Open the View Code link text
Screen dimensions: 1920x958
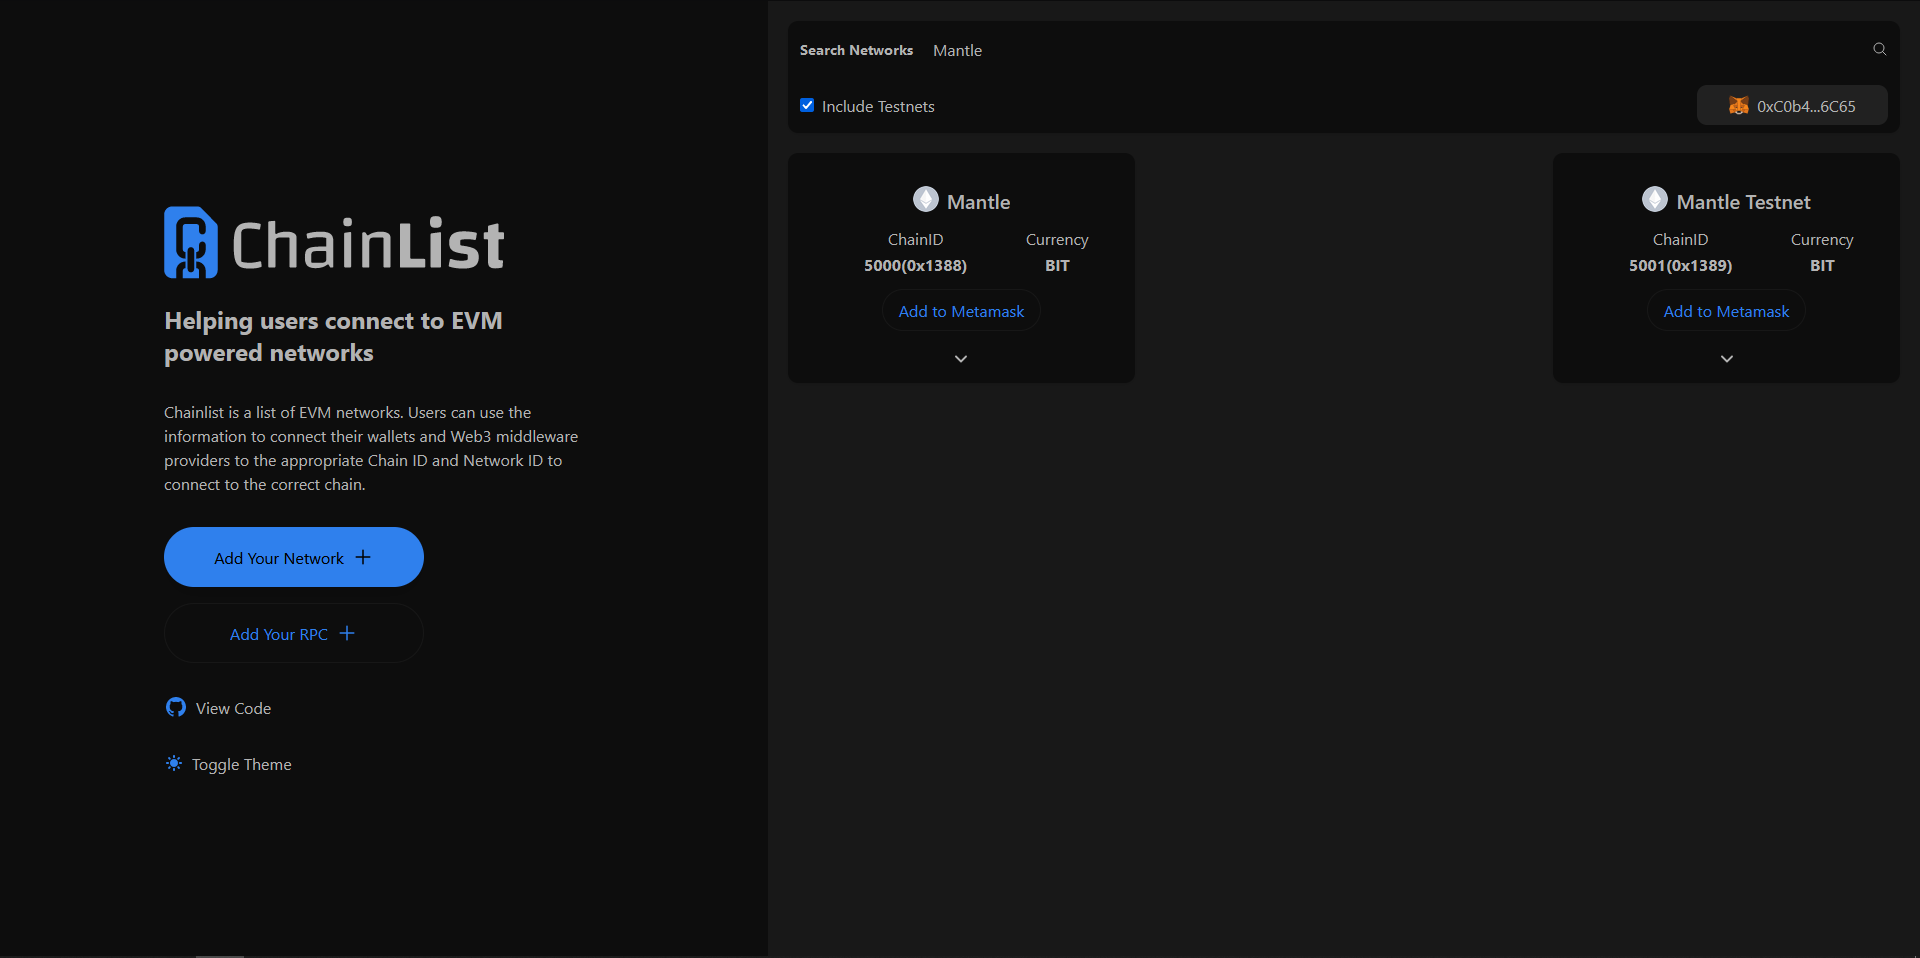(x=233, y=709)
